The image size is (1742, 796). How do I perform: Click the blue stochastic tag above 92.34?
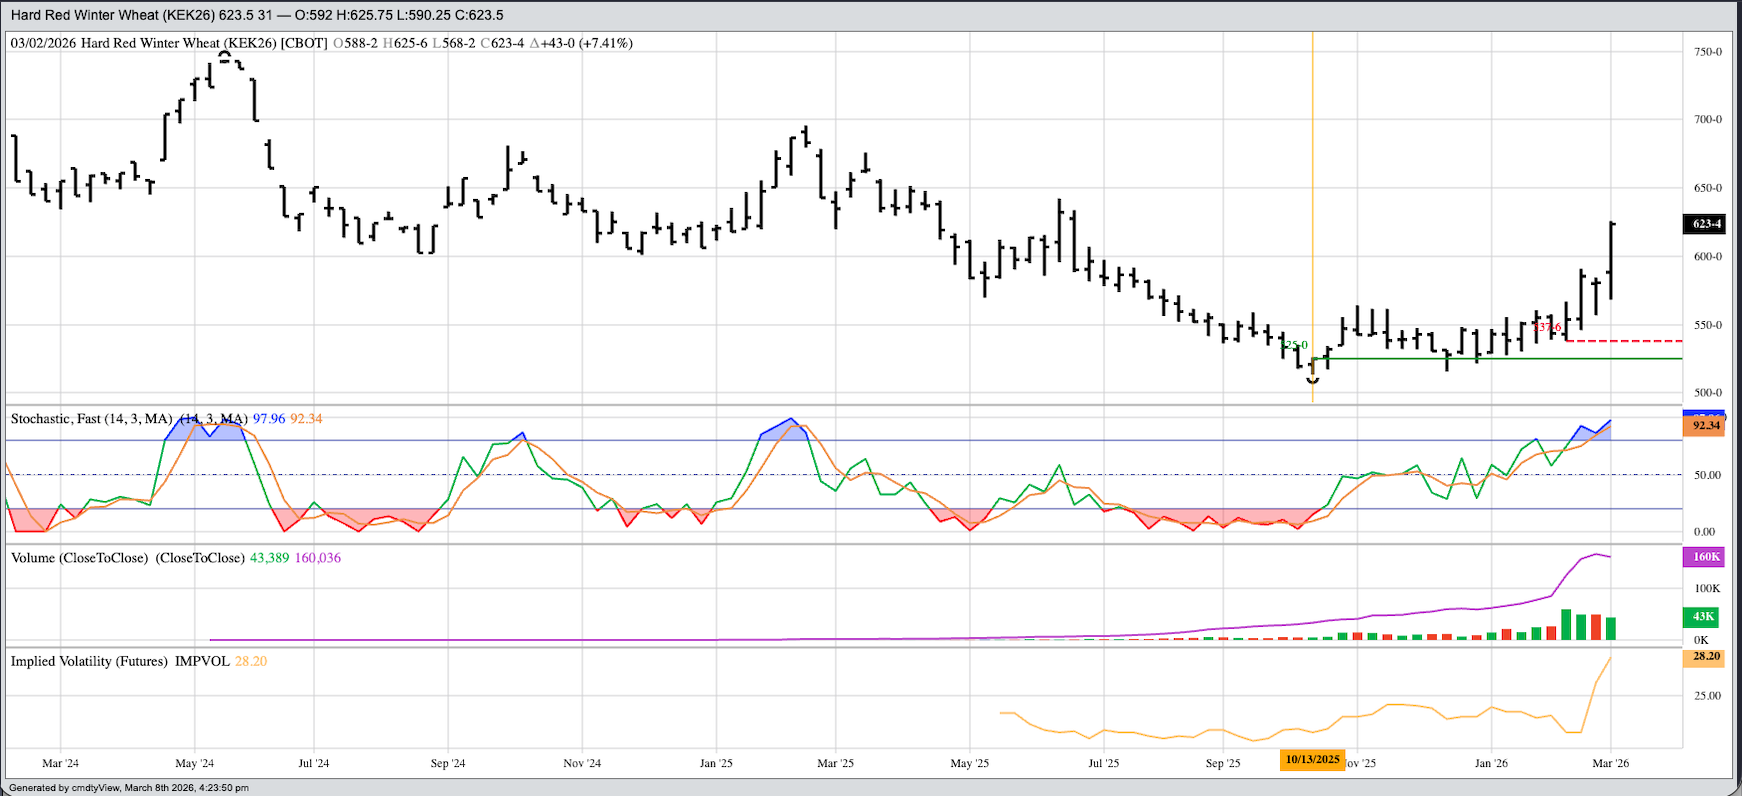pos(1706,413)
